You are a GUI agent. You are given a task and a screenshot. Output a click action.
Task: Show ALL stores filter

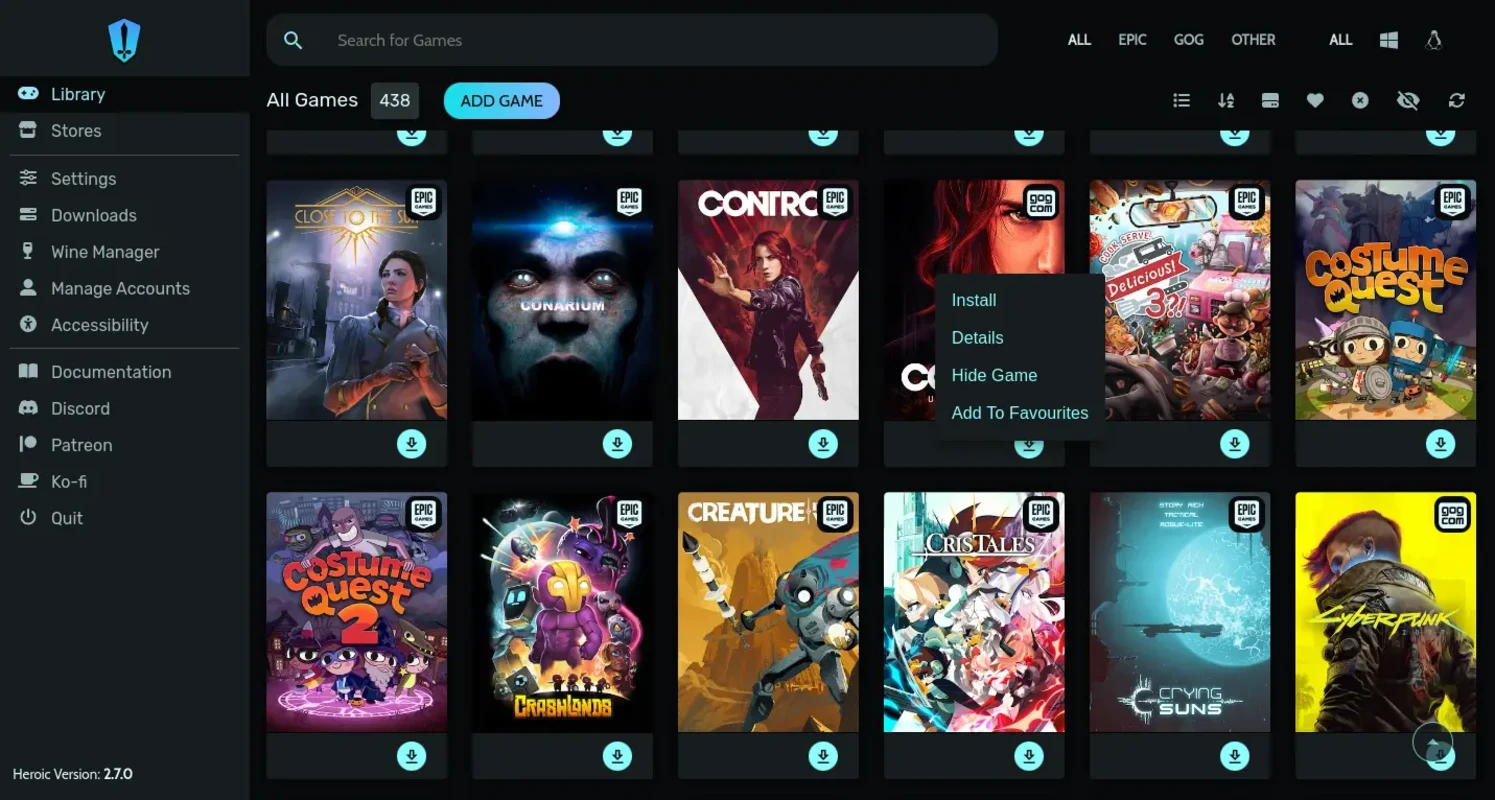[1079, 40]
